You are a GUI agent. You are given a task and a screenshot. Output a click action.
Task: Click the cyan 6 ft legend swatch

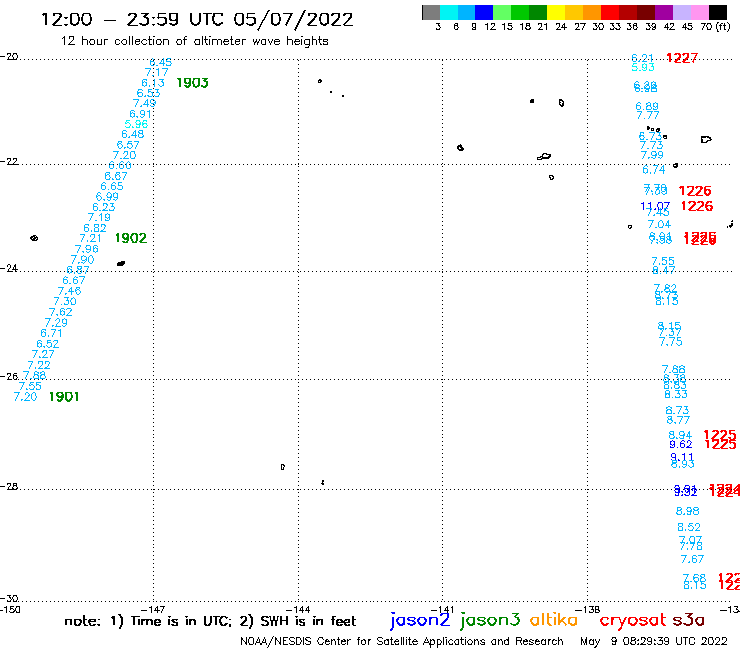point(449,12)
